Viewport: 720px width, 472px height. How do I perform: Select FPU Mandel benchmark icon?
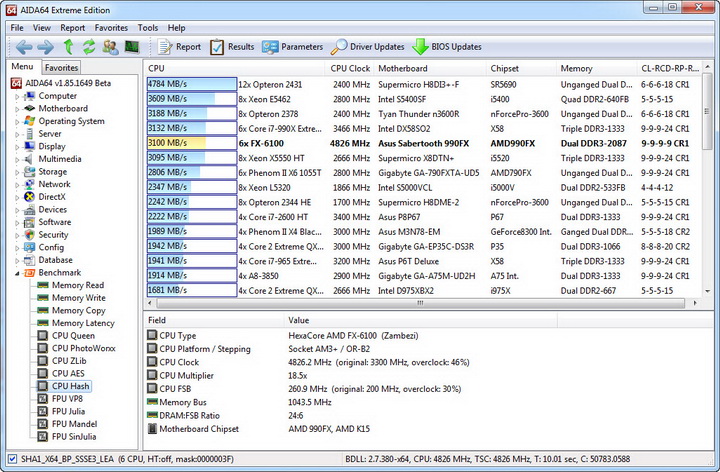(43, 424)
